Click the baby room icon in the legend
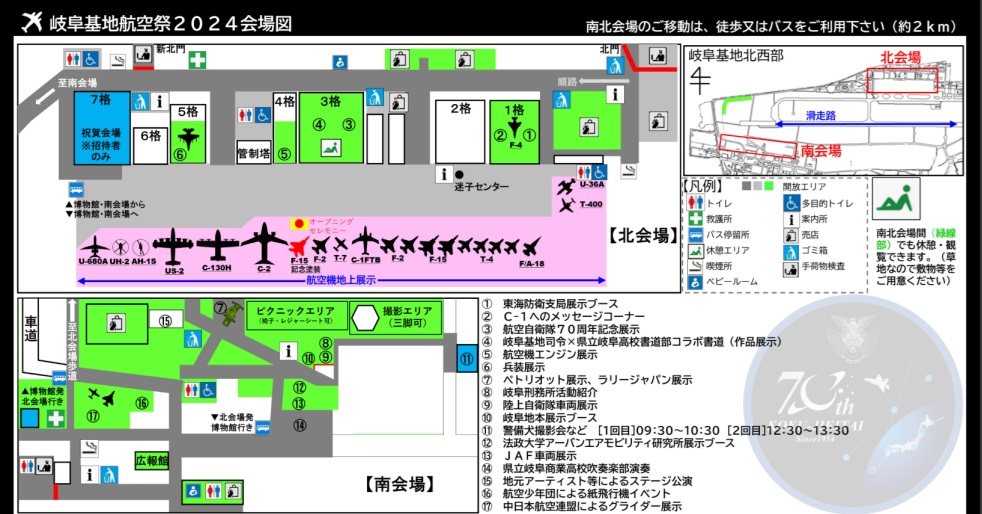 point(695,282)
